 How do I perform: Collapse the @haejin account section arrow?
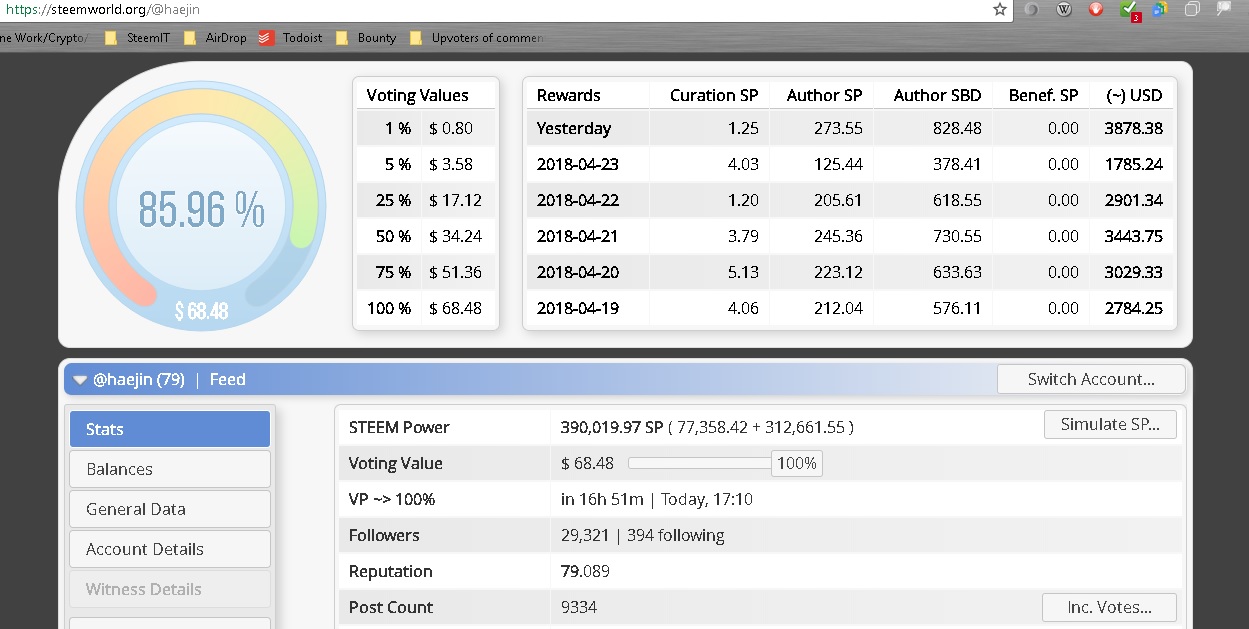pos(80,380)
